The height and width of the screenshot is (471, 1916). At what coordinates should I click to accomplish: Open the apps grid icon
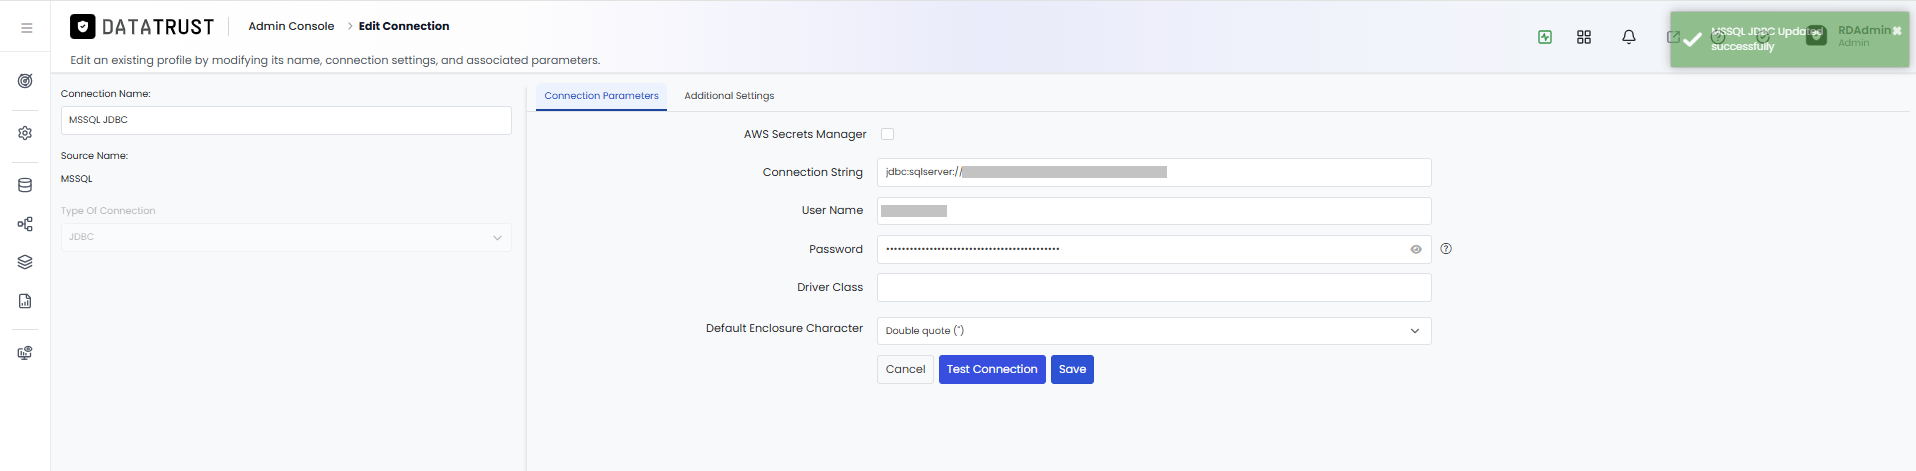[x=1584, y=37]
